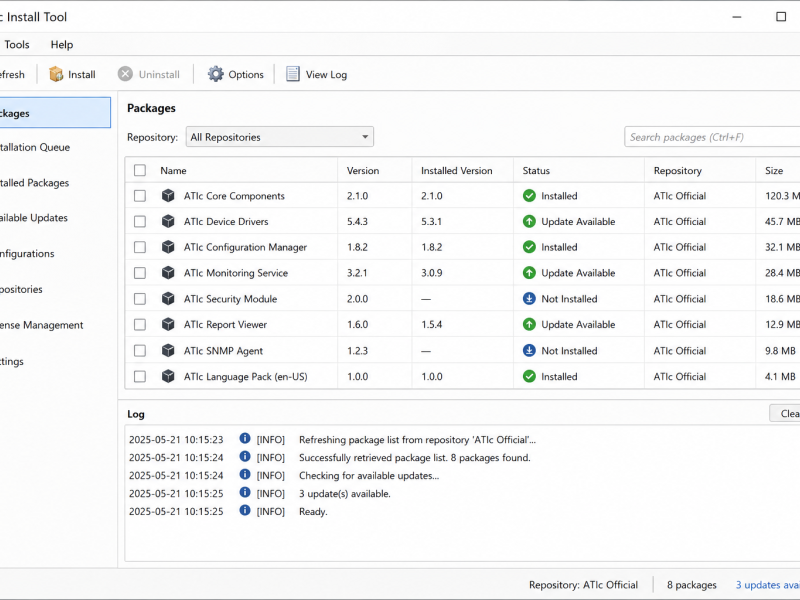Screen dimensions: 800x600
Task: Click info icon of '3 update(s) available' entry
Action: pos(245,492)
